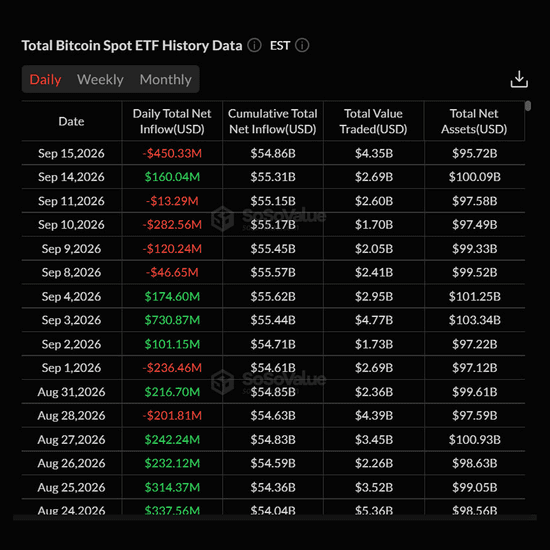Select the Aug 28,2026 date cell

point(71,415)
